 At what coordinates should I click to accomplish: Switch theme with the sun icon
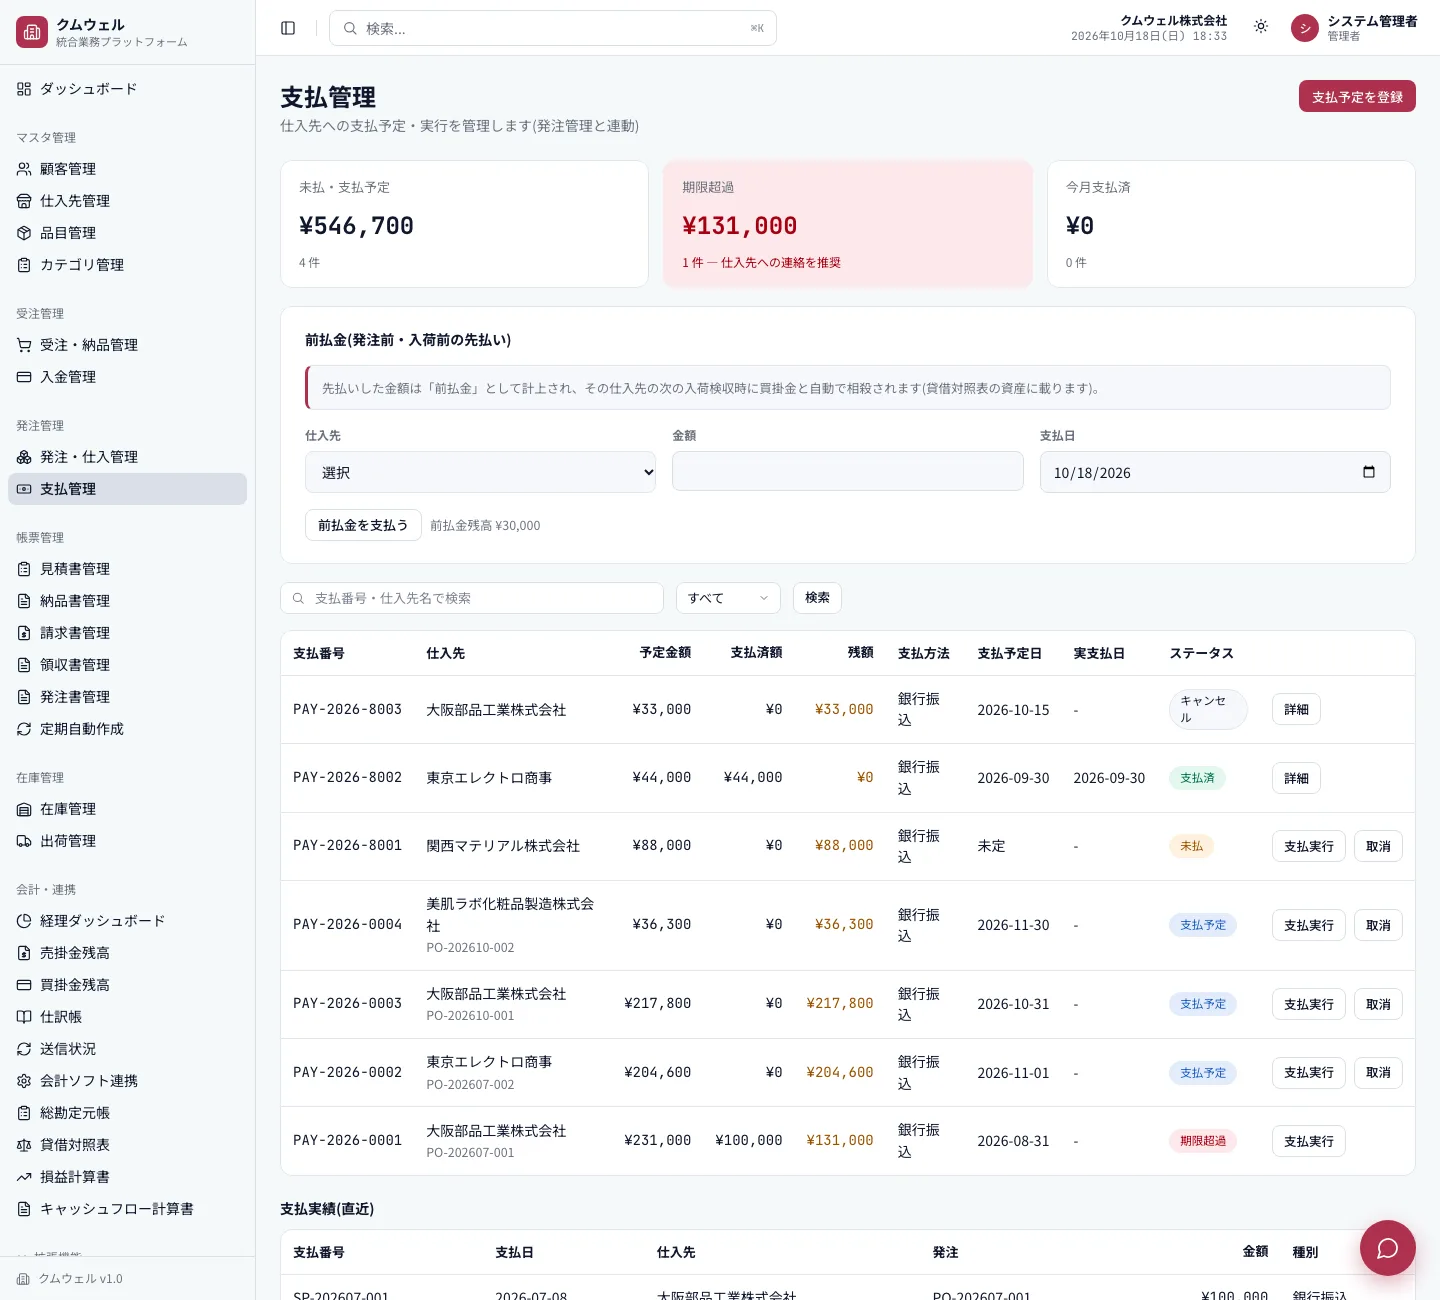1261,27
